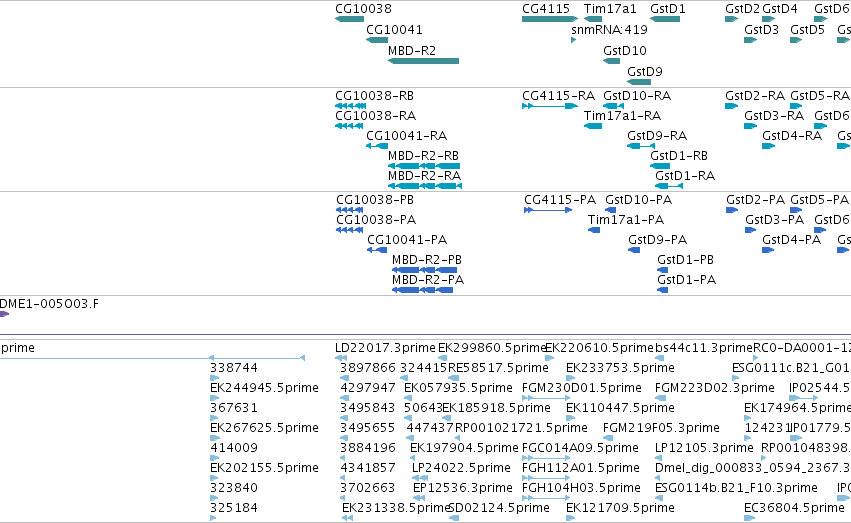Image resolution: width=851 pixels, height=523 pixels.
Task: Select the GstD10-RA transcript label
Action: coord(637,96)
